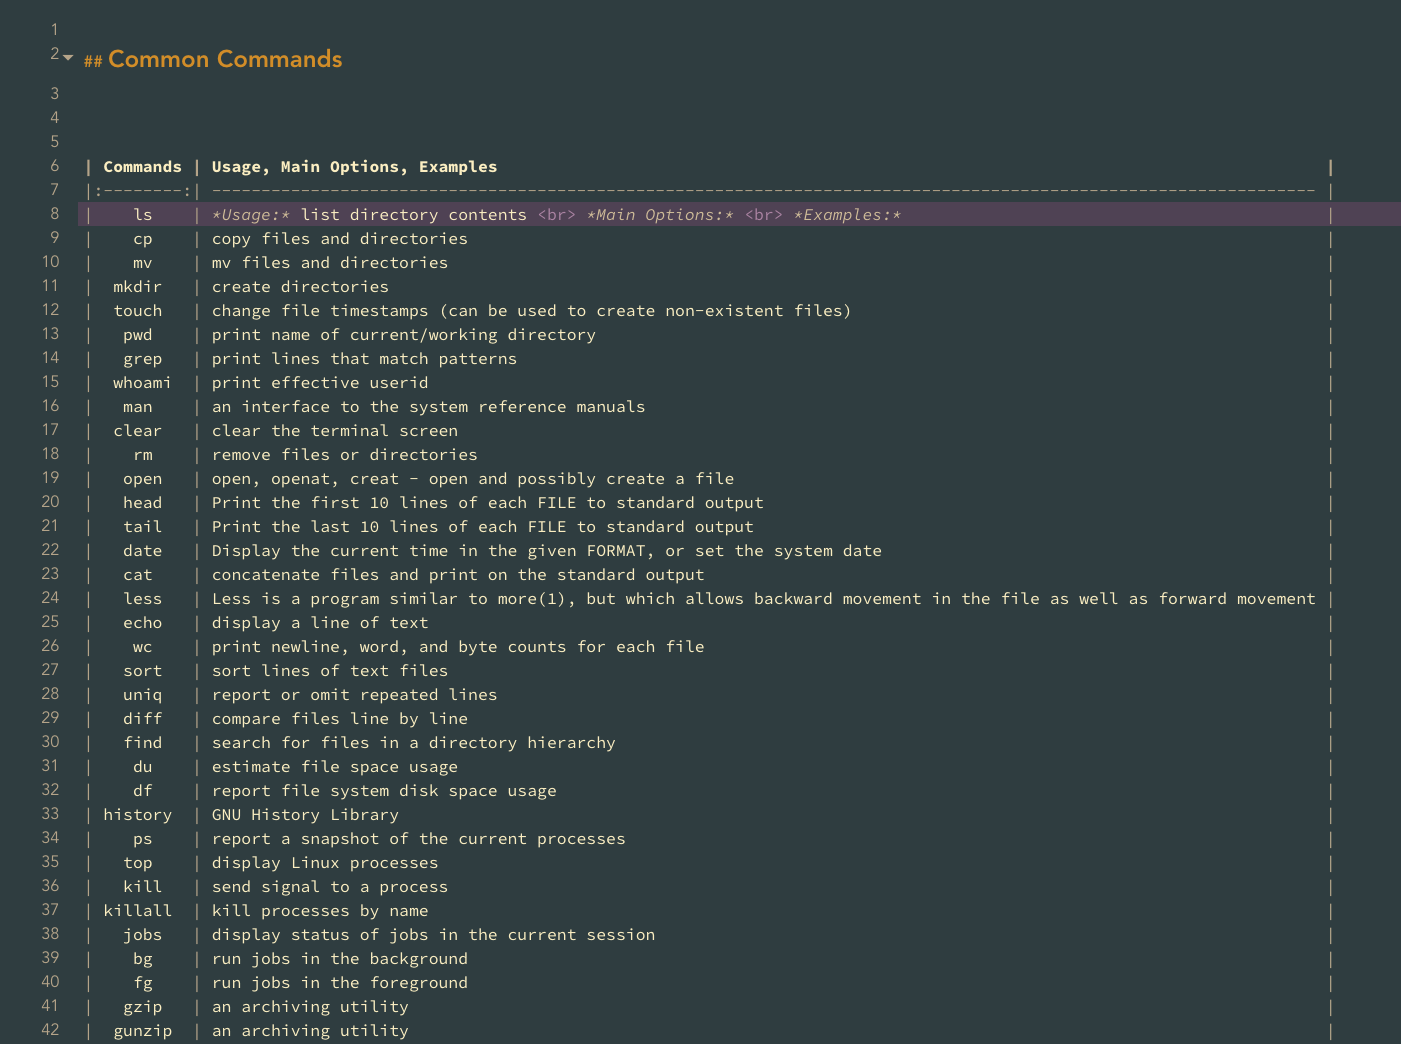The width and height of the screenshot is (1401, 1044).
Task: Click the "top" command cell
Action: click(138, 863)
